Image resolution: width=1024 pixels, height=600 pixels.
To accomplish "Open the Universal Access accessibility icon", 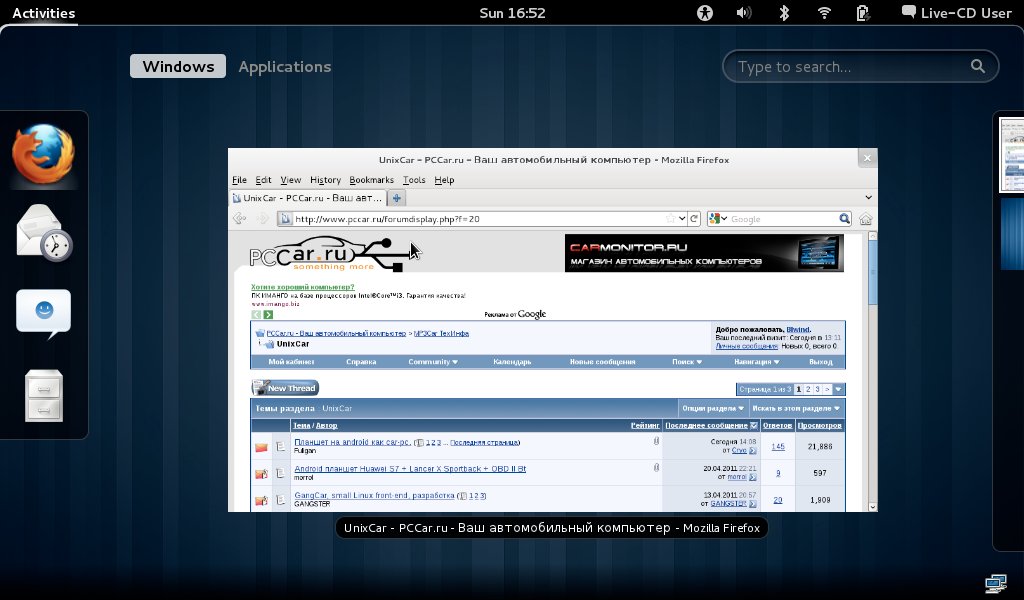I will (x=705, y=13).
